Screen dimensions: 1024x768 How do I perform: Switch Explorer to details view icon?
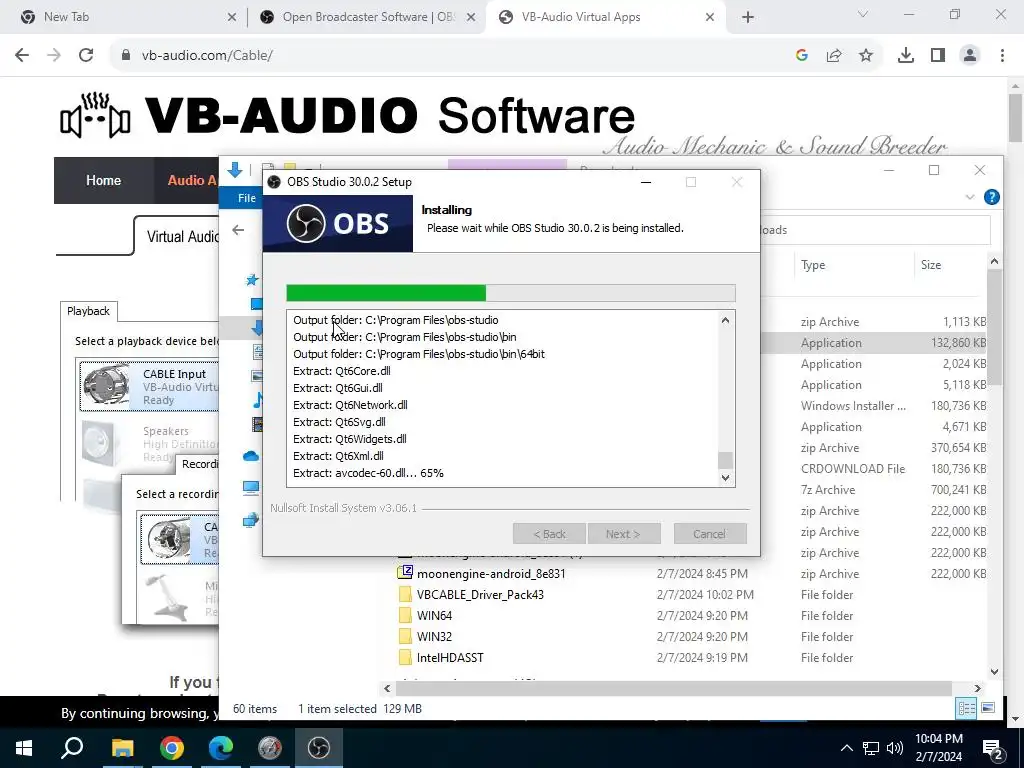point(967,708)
